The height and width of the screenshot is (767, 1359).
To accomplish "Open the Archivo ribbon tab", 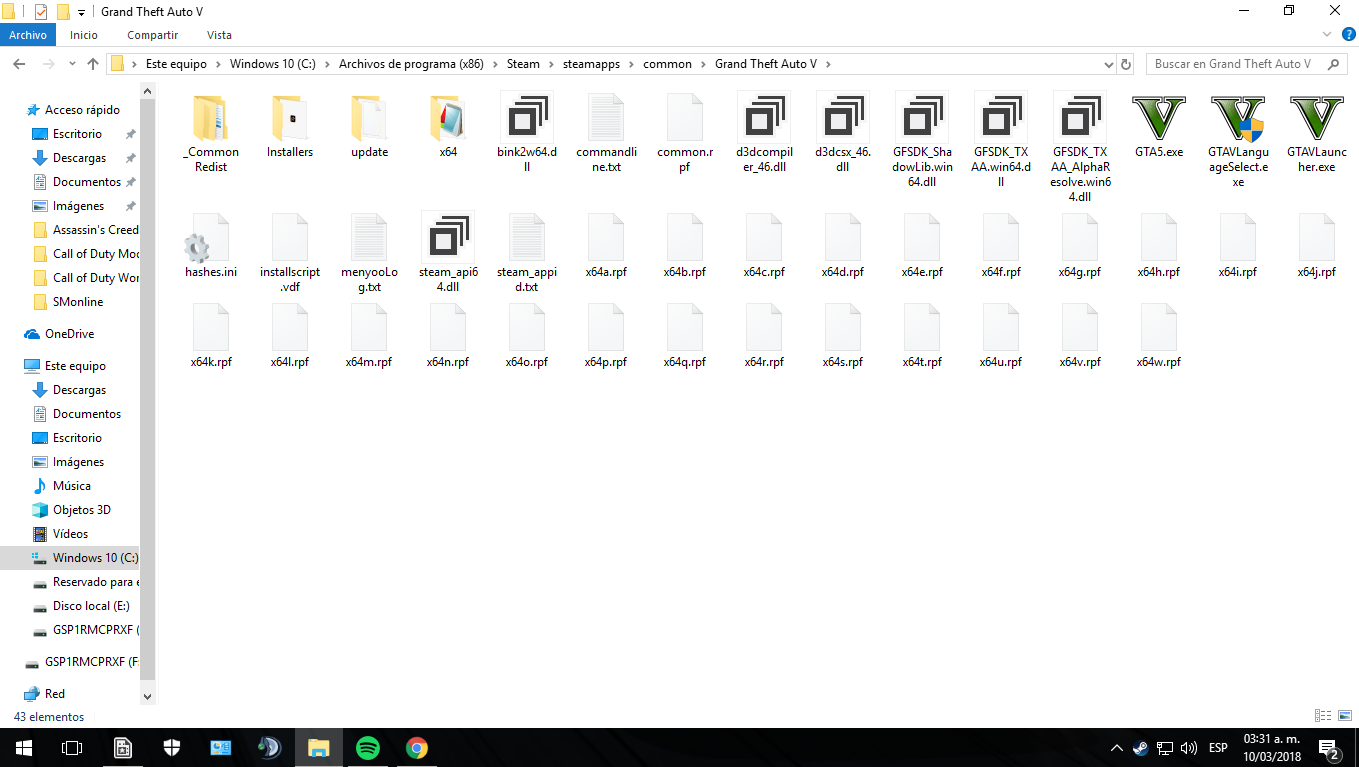I will 28,35.
